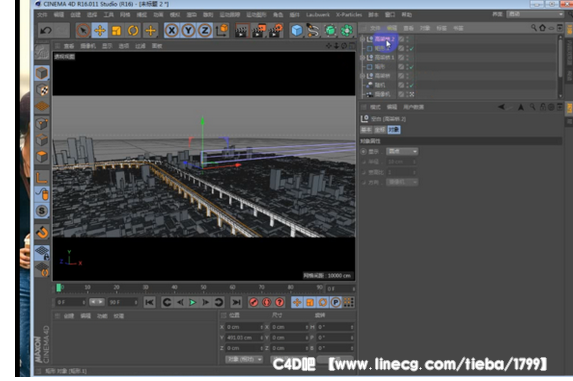Play the animation forward
Screen dimensions: 573x381
tap(193, 302)
